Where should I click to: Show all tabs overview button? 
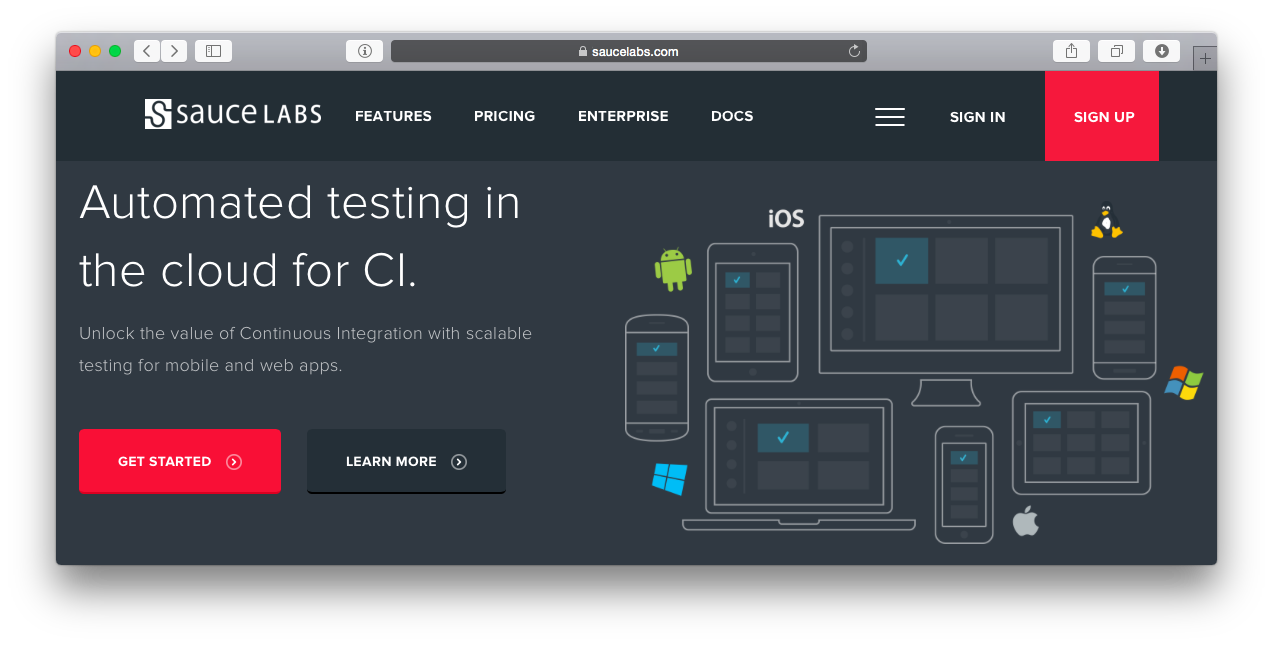pos(1116,51)
